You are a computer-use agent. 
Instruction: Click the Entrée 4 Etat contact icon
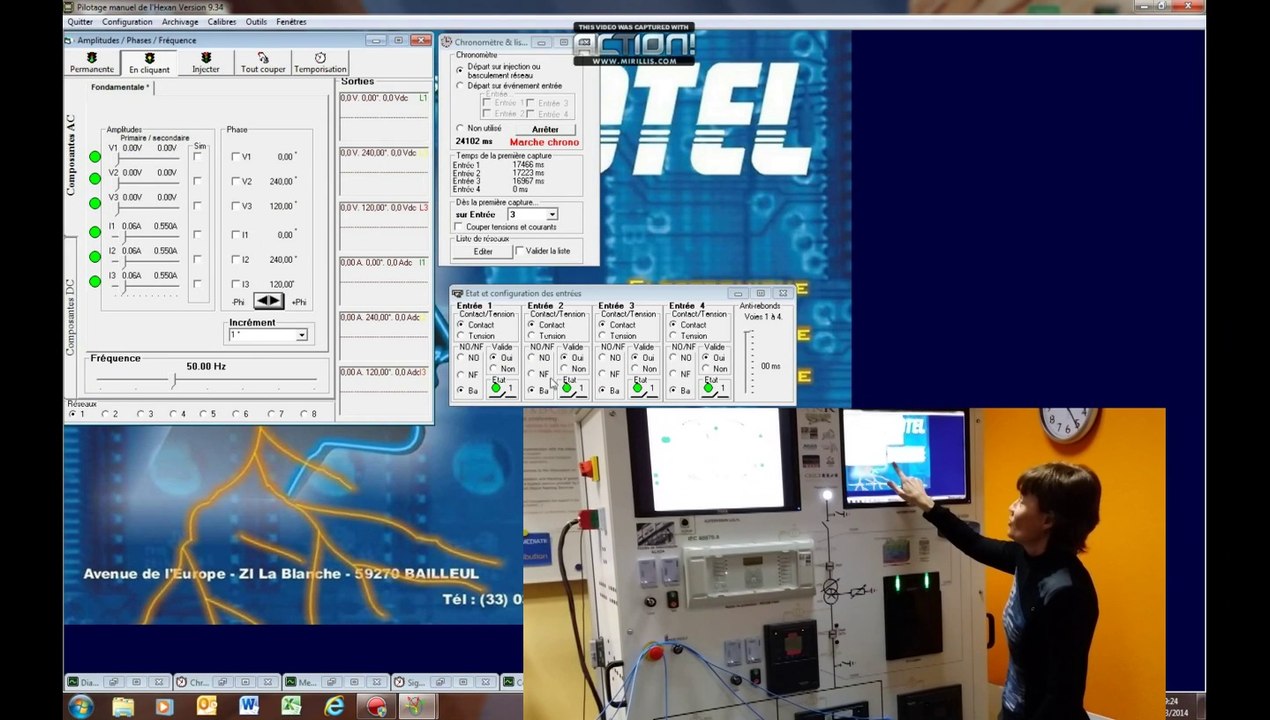pos(714,388)
